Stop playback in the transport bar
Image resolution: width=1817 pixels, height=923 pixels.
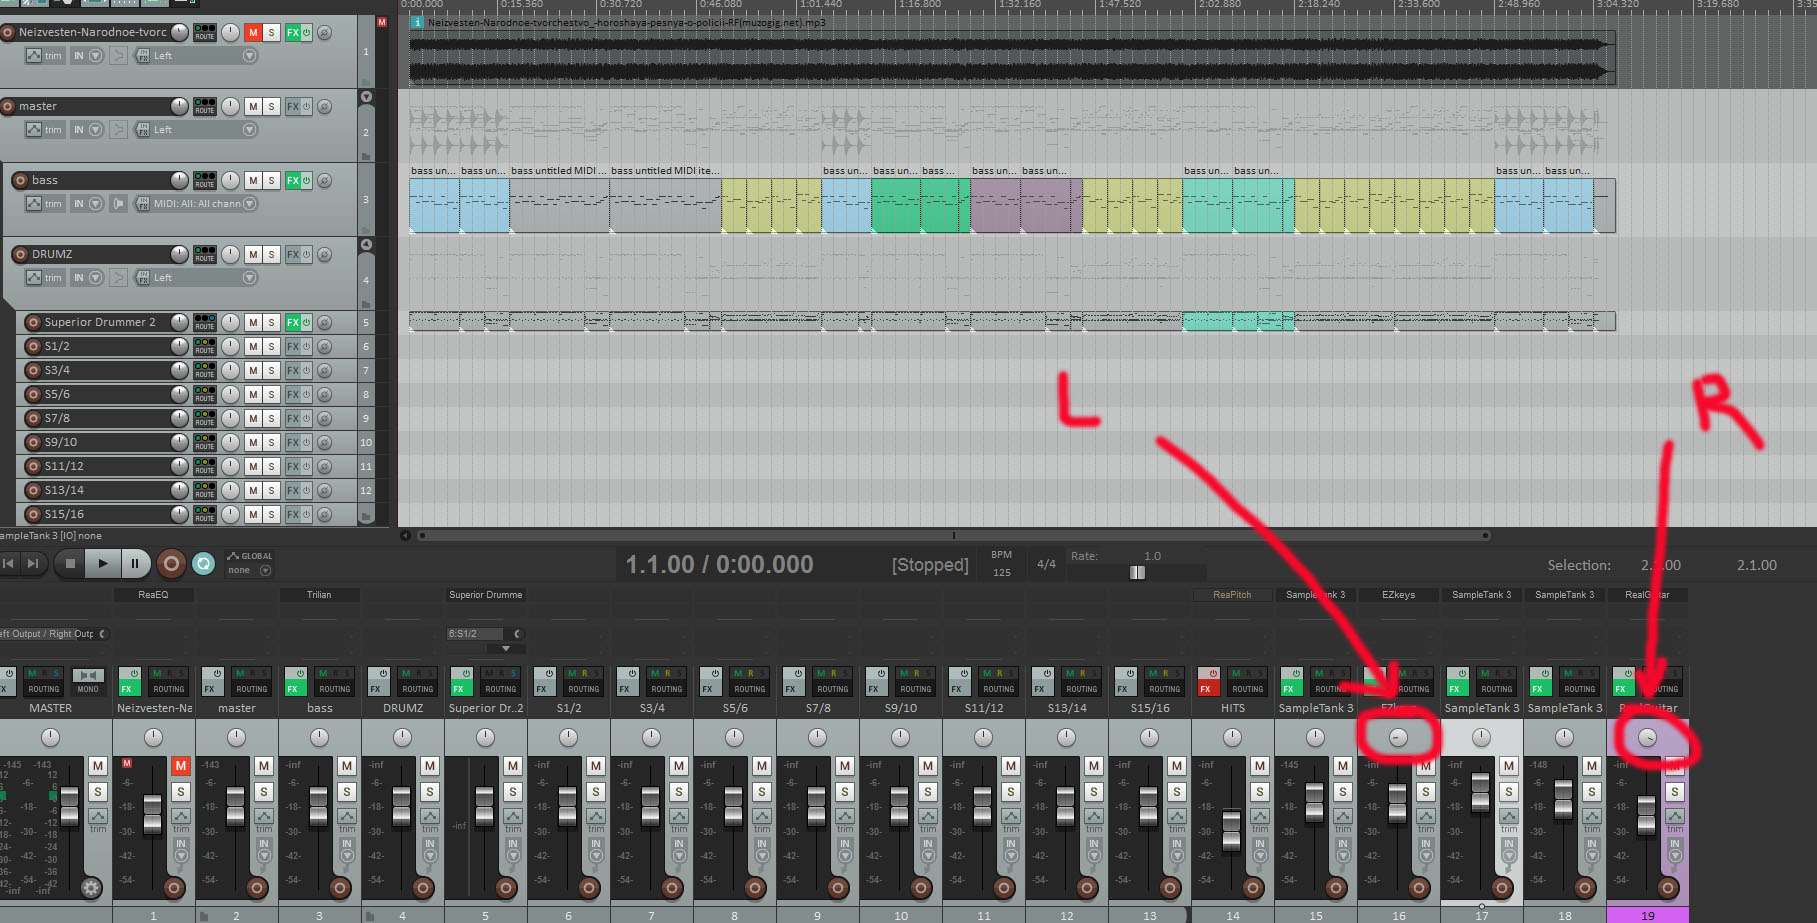70,564
